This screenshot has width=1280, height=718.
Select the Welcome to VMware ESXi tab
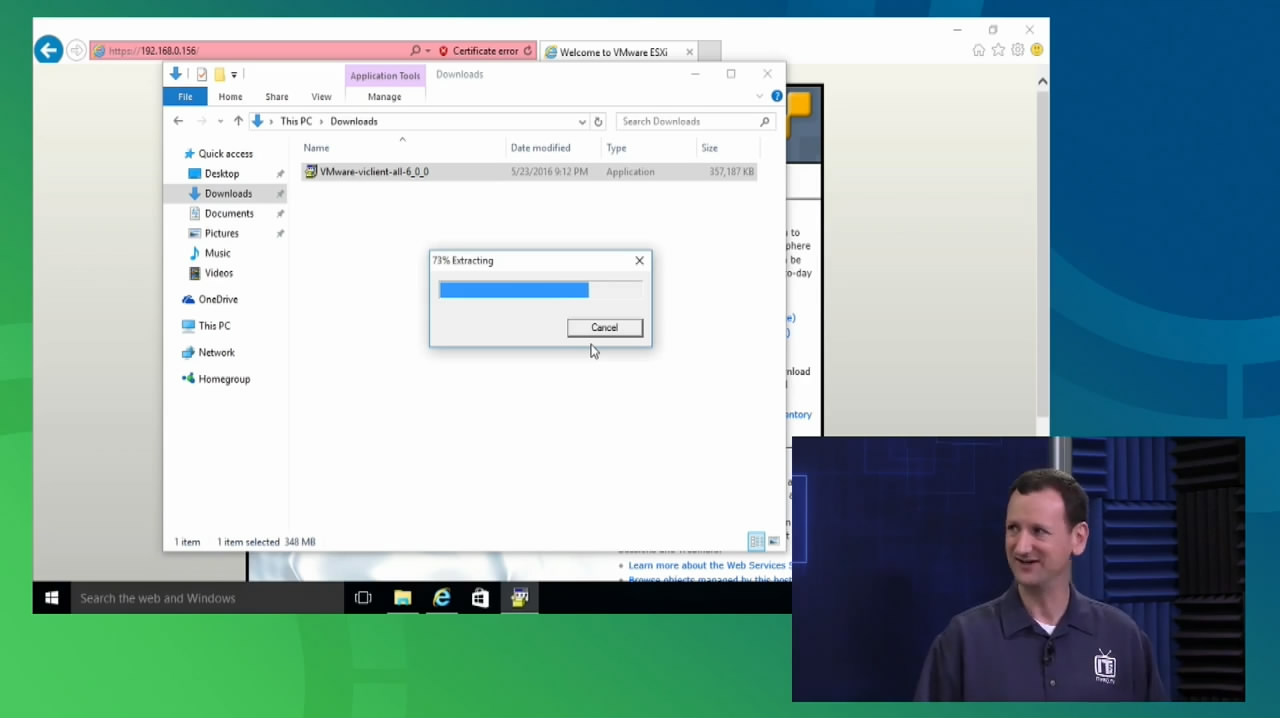613,52
